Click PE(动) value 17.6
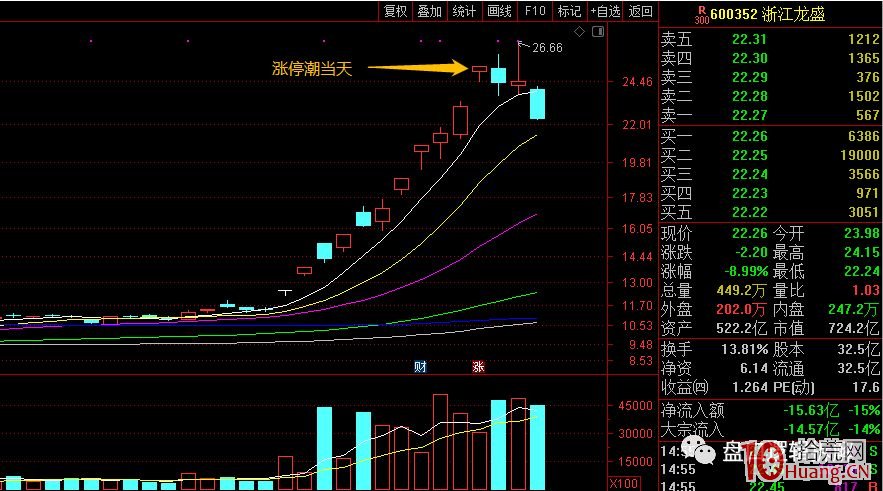 pos(866,387)
